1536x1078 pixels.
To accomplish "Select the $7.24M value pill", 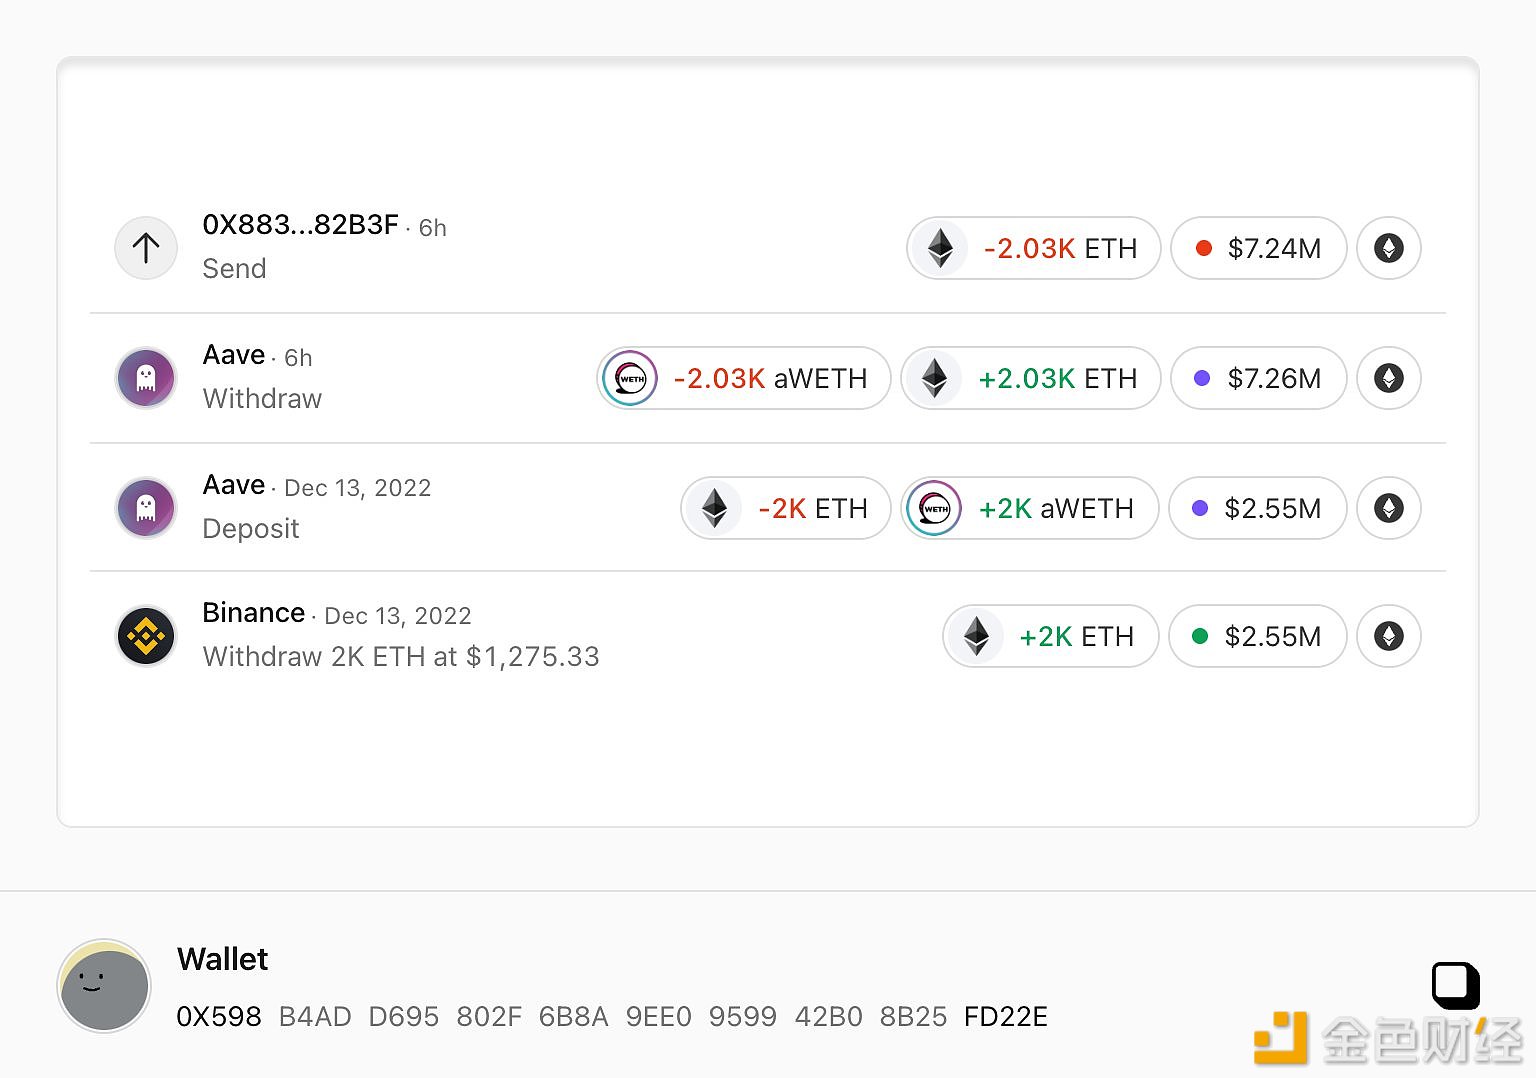I will tap(1258, 248).
